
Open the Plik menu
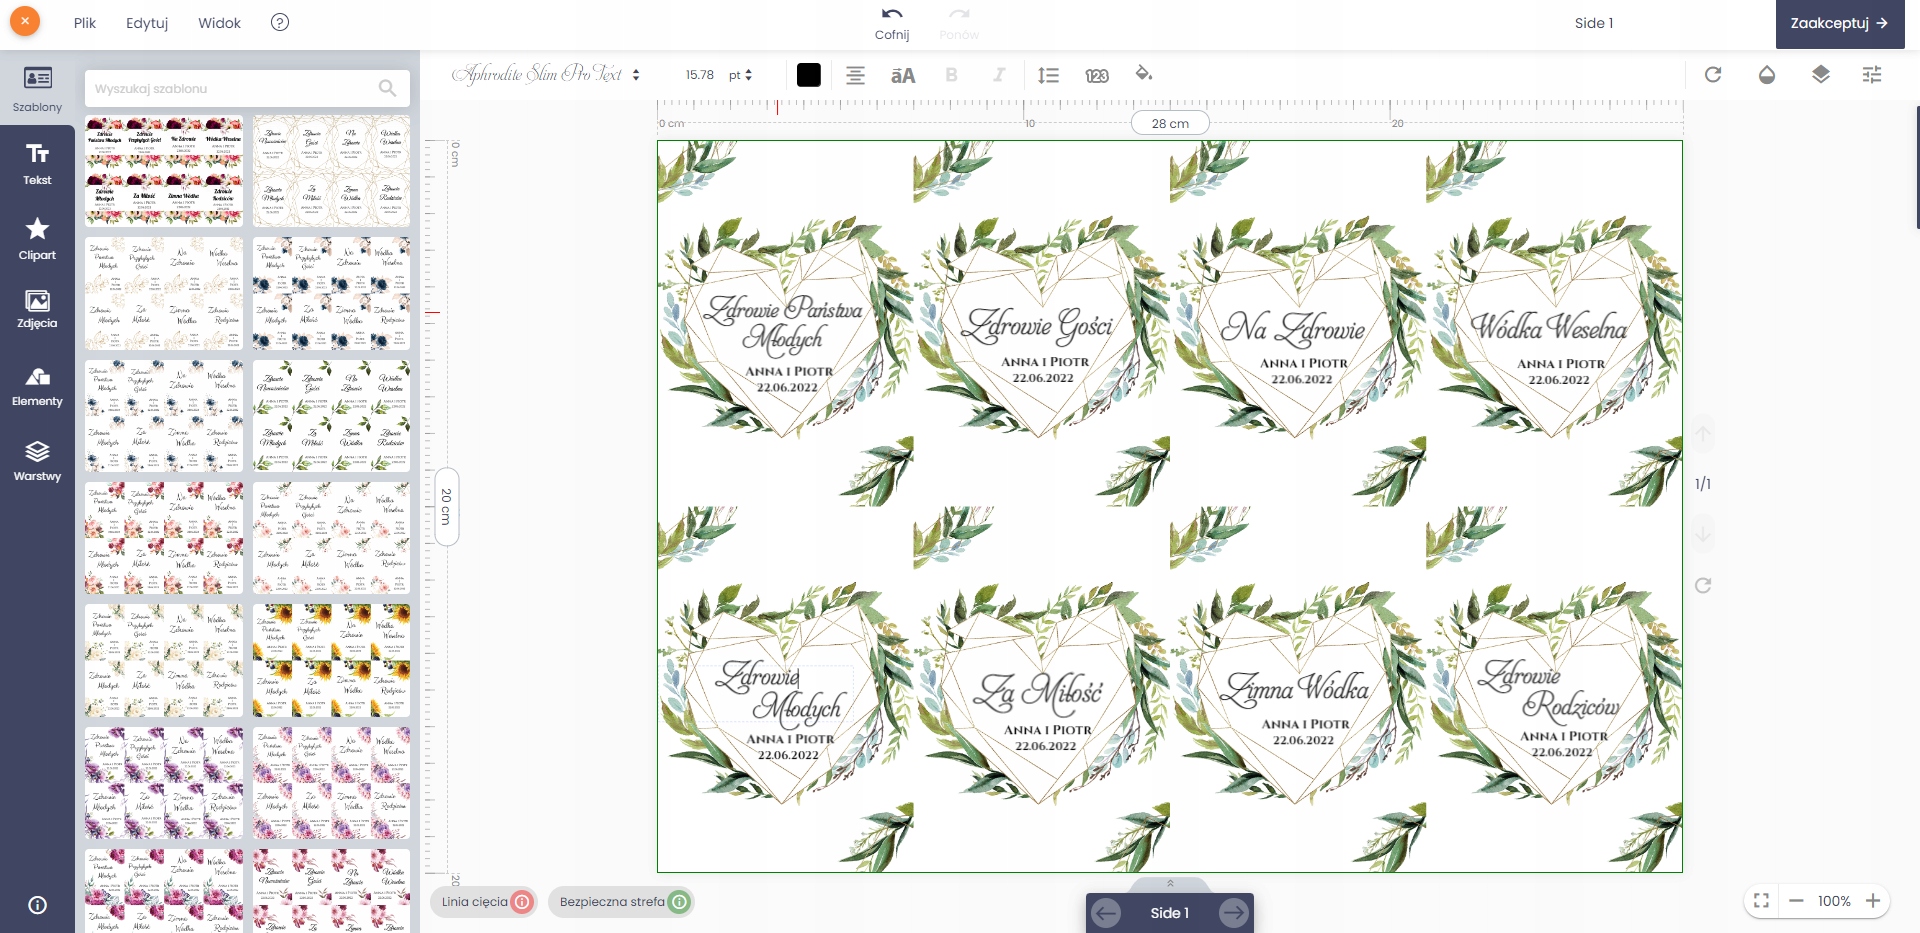click(x=85, y=23)
